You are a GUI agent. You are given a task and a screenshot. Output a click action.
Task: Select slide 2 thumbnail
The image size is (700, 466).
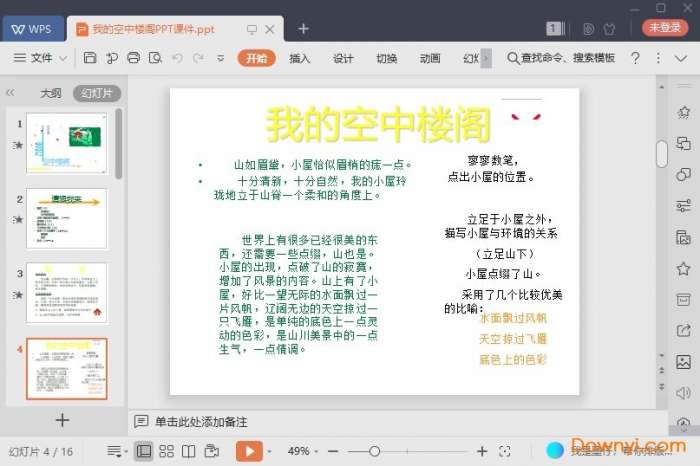(x=67, y=218)
